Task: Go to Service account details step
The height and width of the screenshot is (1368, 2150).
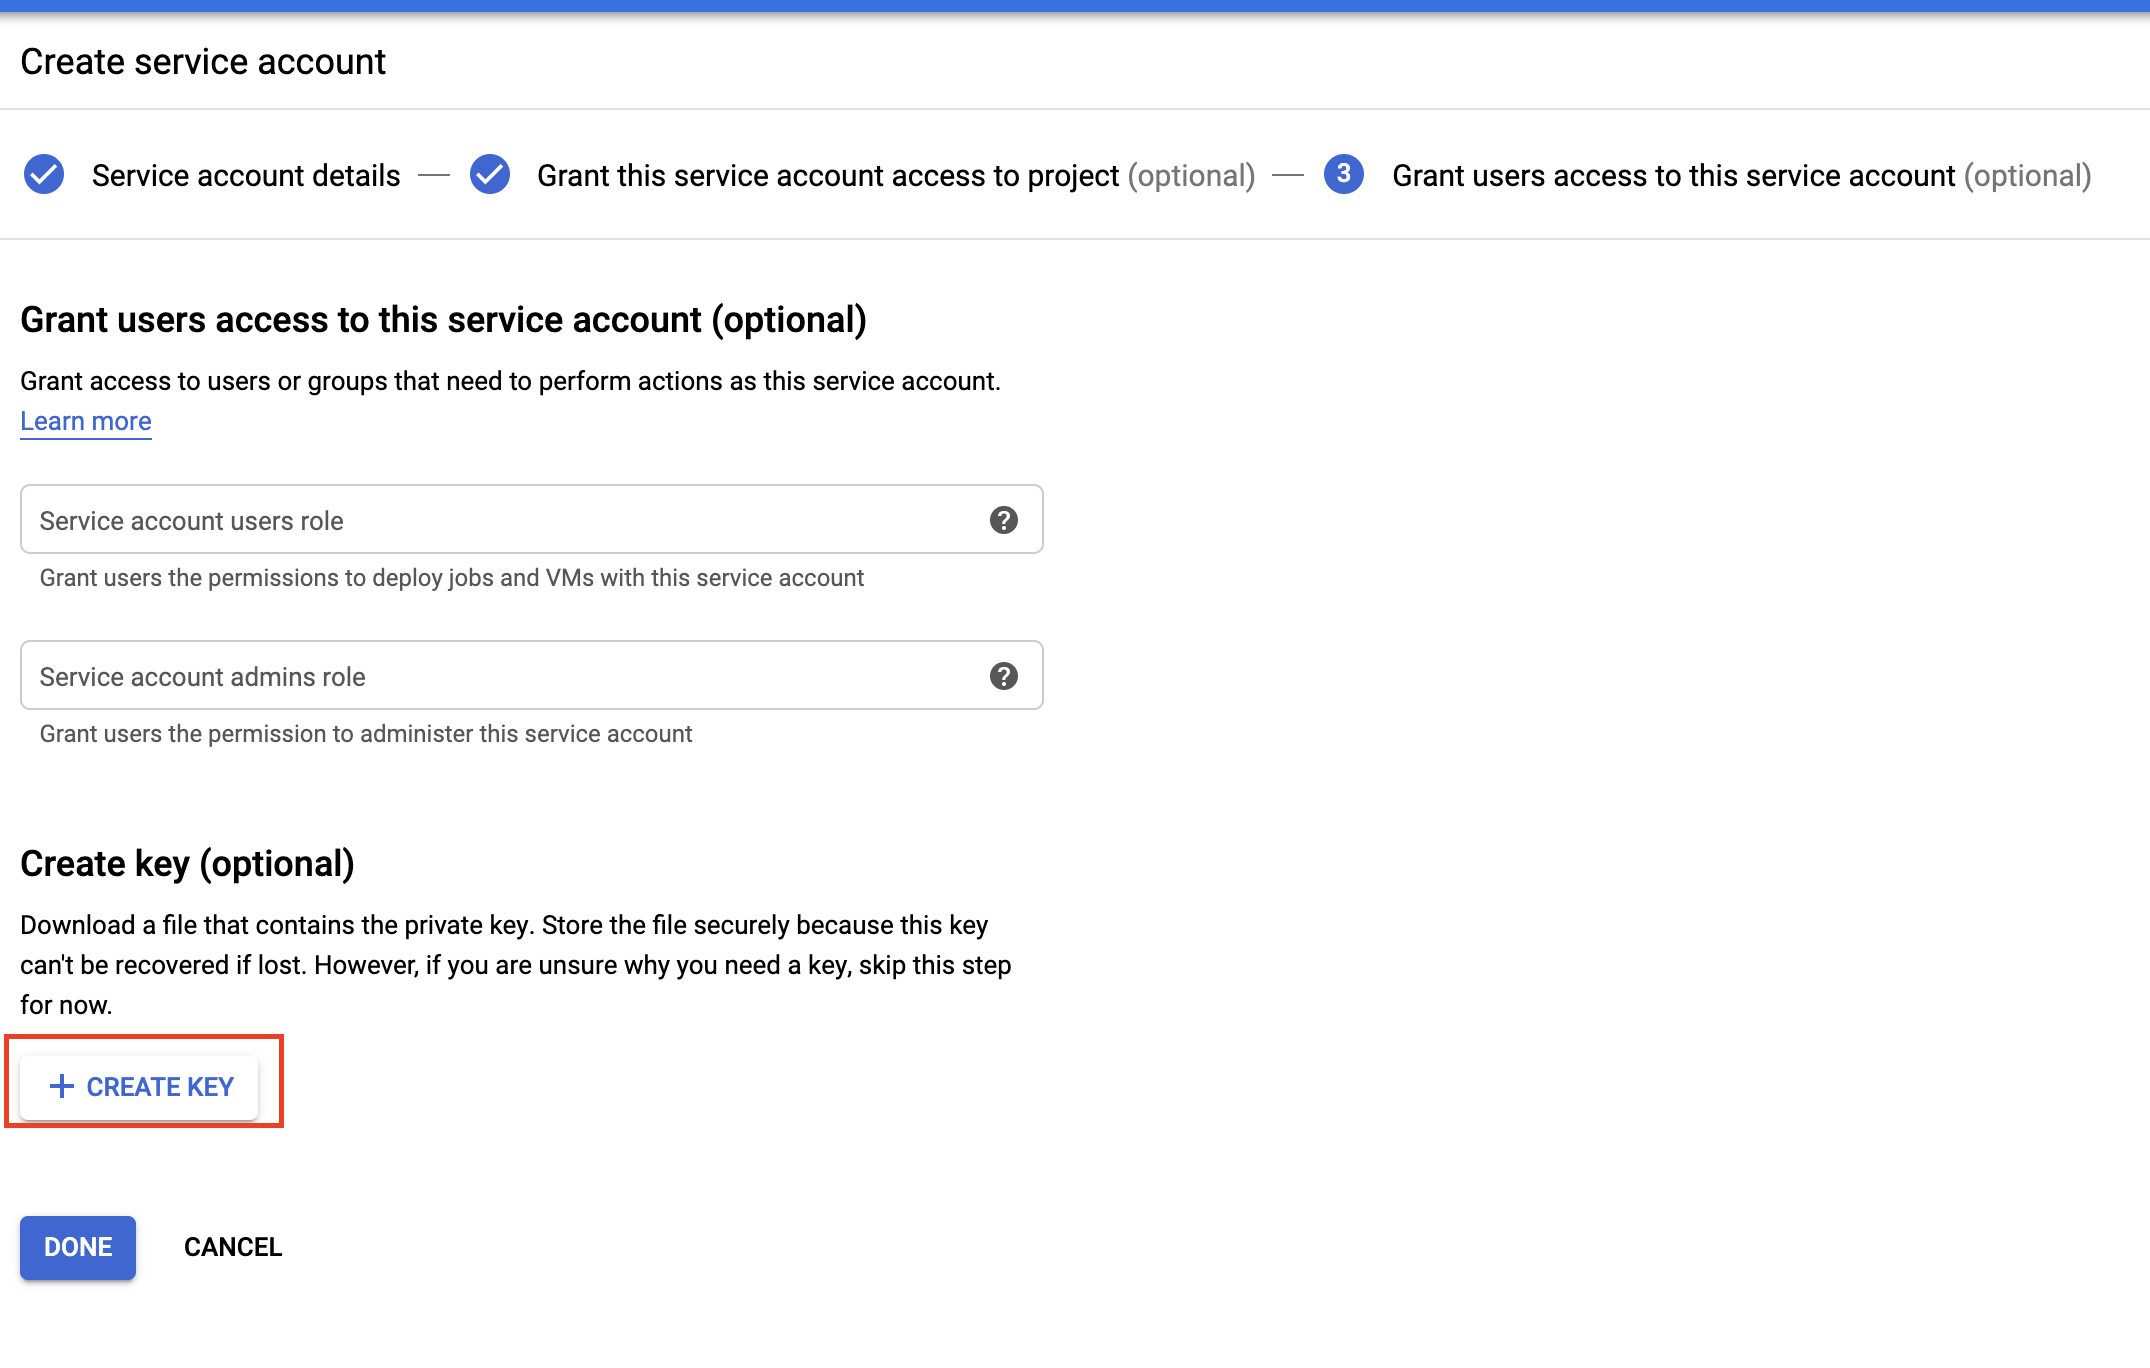Action: click(246, 176)
